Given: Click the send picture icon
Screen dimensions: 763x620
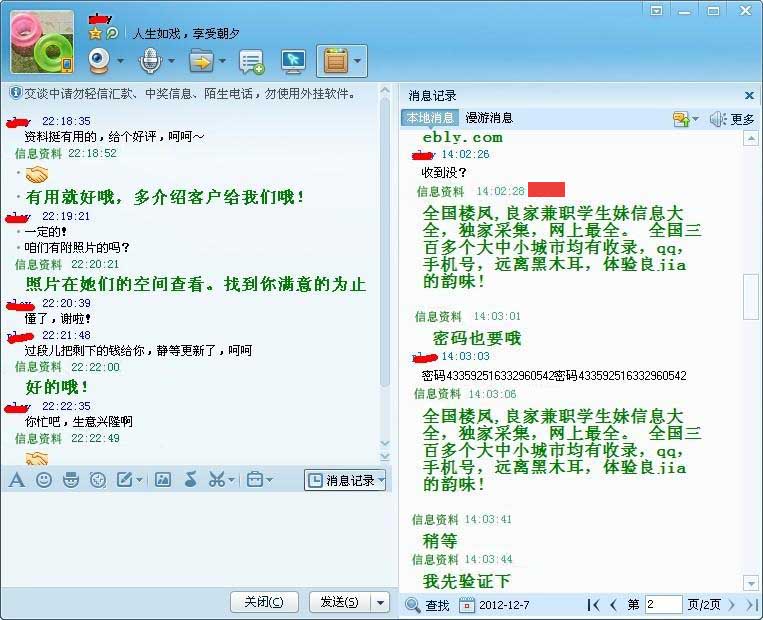Looking at the screenshot, I should 163,480.
